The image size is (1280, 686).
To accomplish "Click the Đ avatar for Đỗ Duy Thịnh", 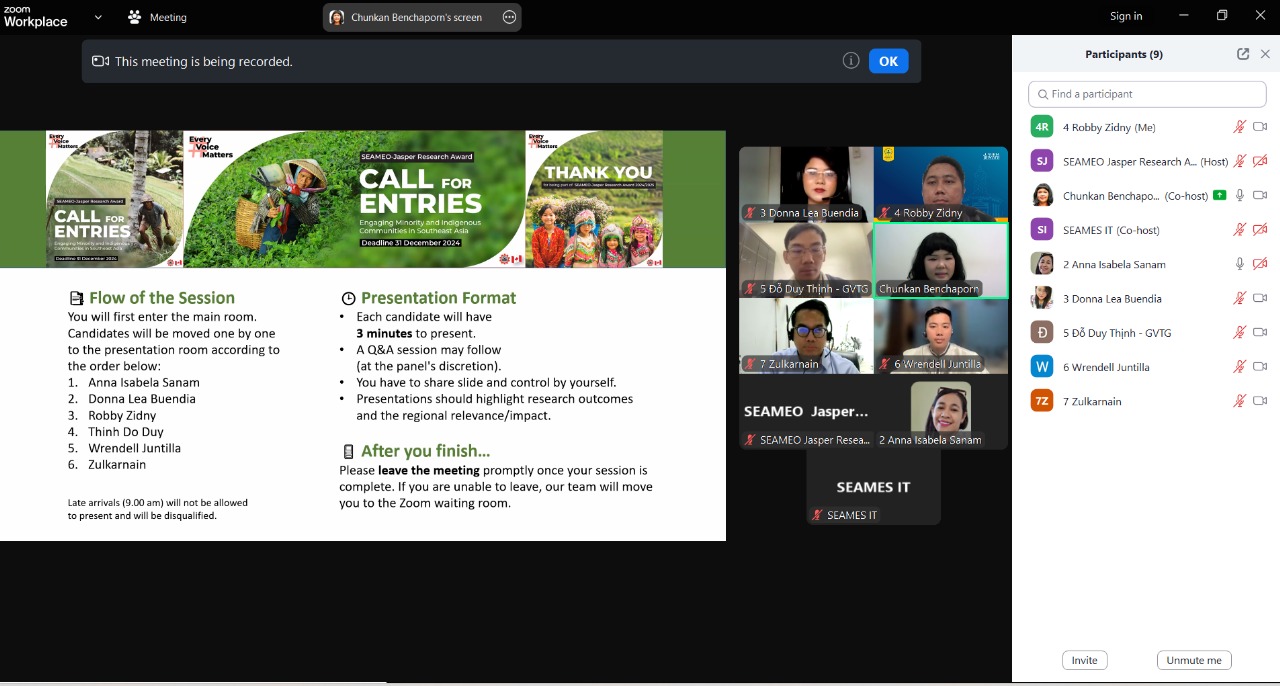I will (1042, 332).
